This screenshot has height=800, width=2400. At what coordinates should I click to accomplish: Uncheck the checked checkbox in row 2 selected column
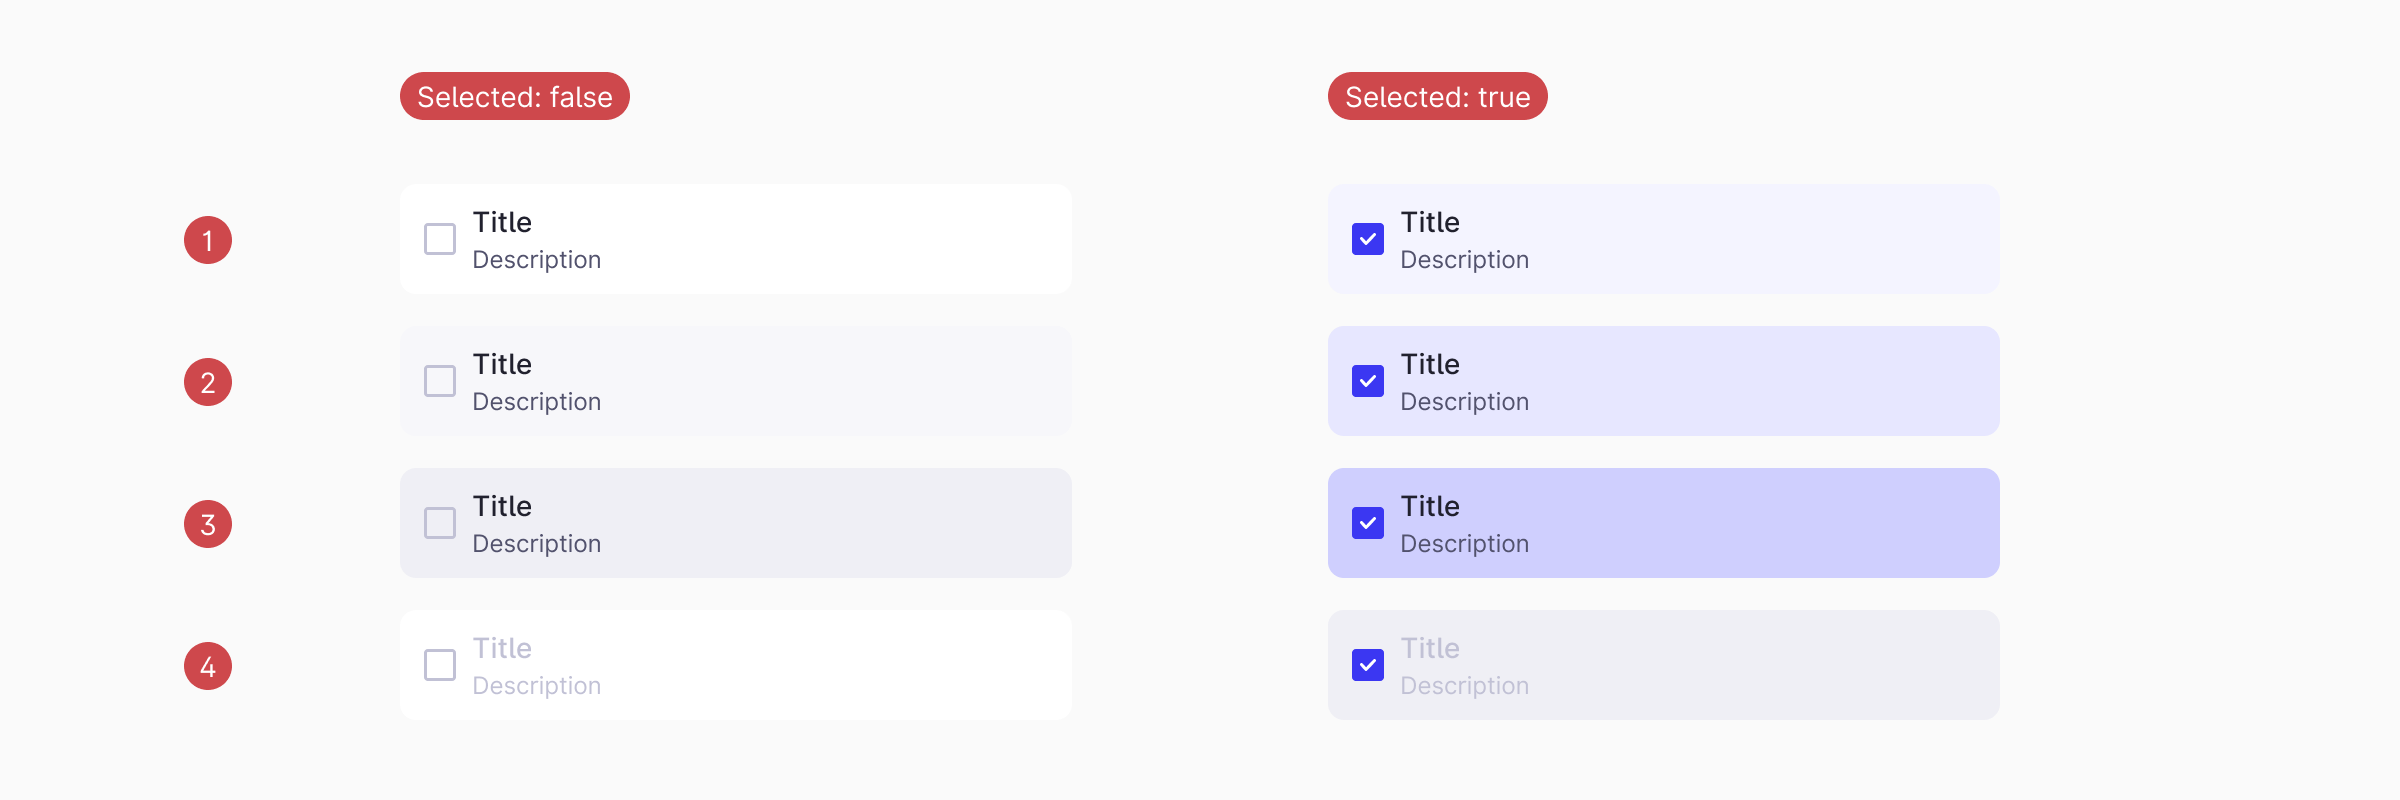1366,380
